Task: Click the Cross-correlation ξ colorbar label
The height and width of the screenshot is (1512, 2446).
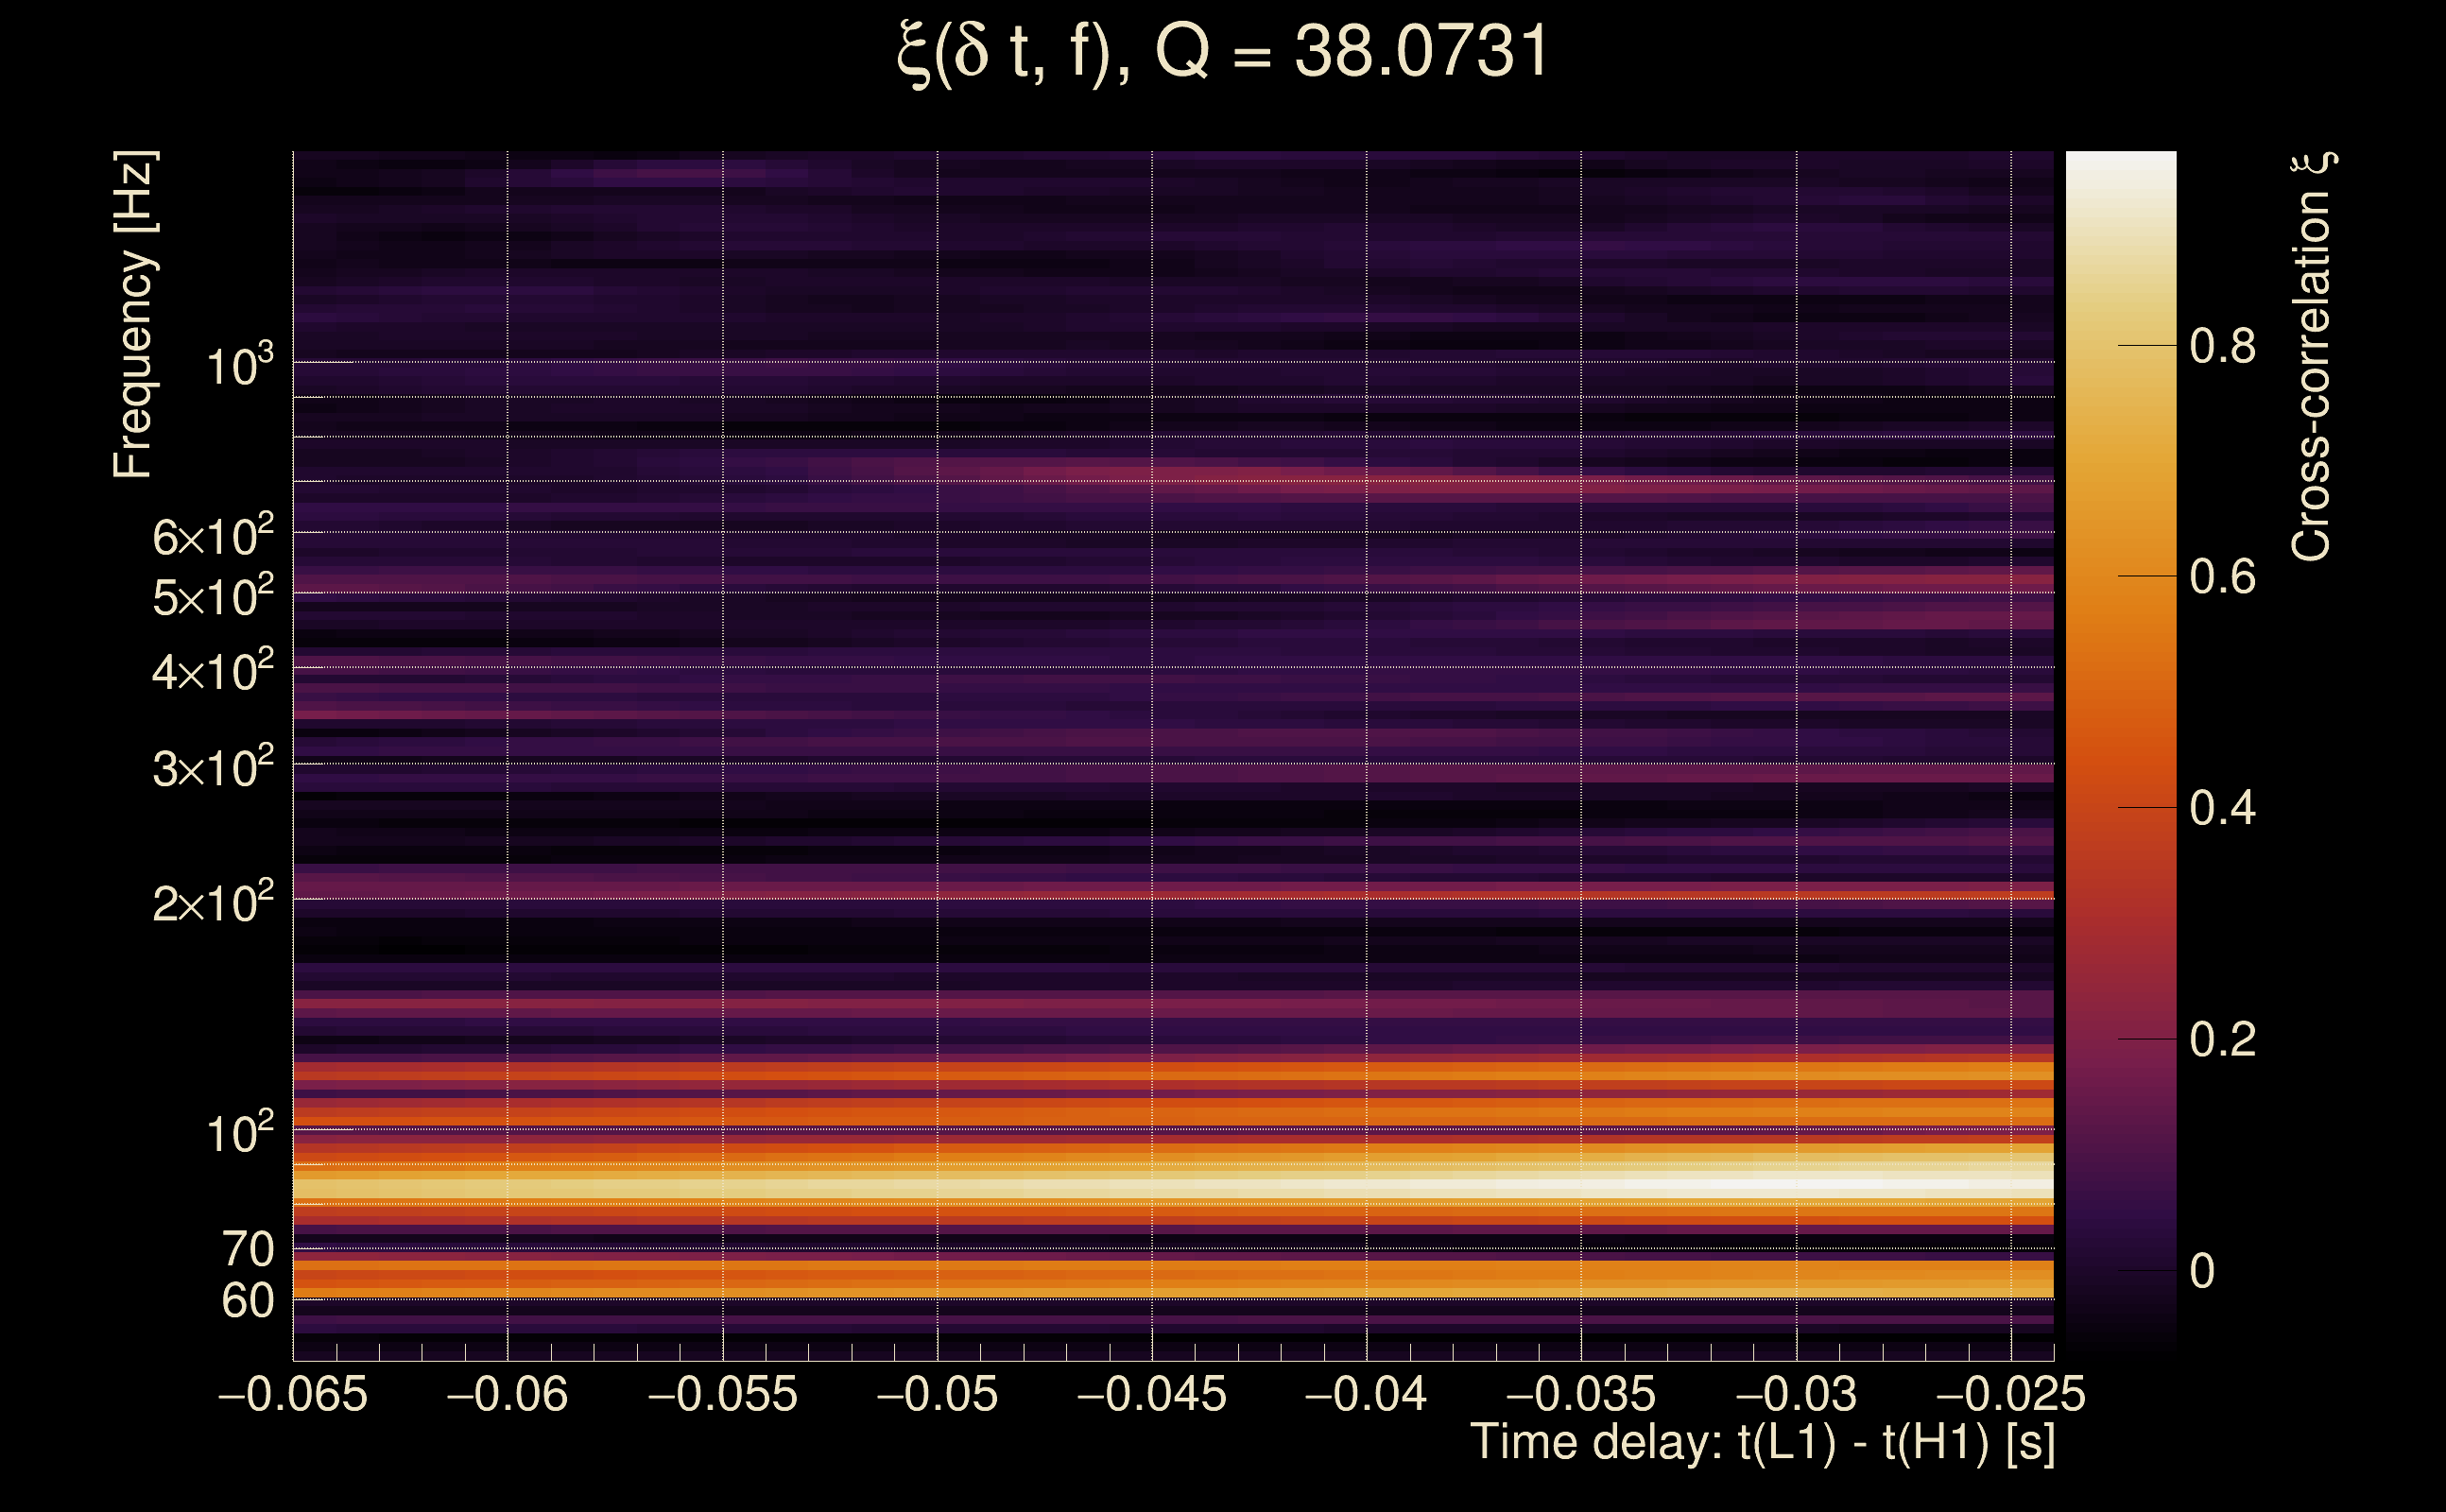Action: pos(2312,357)
